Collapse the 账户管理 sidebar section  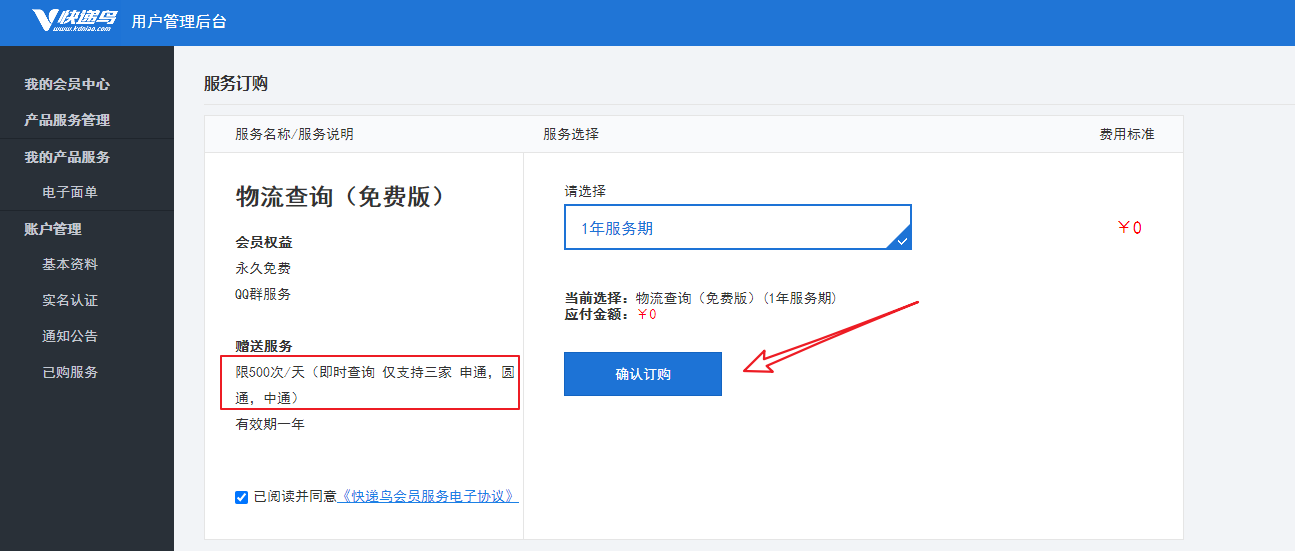tap(53, 229)
